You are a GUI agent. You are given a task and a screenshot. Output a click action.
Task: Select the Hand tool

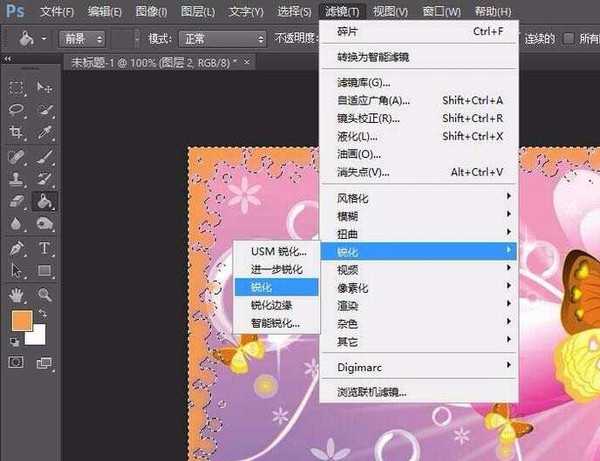pos(16,295)
